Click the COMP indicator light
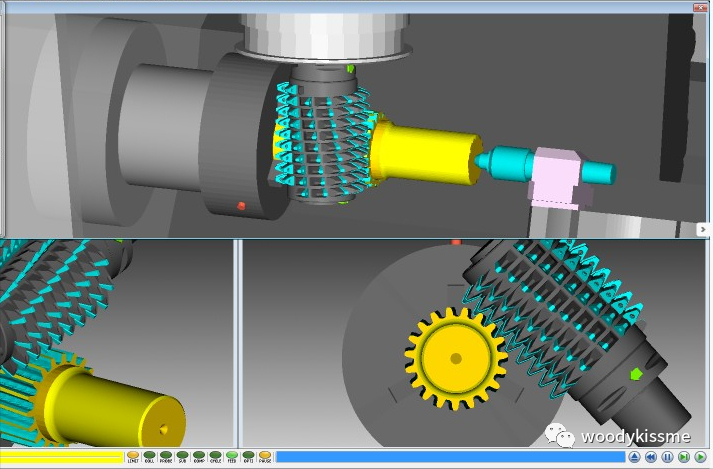 click(x=198, y=457)
